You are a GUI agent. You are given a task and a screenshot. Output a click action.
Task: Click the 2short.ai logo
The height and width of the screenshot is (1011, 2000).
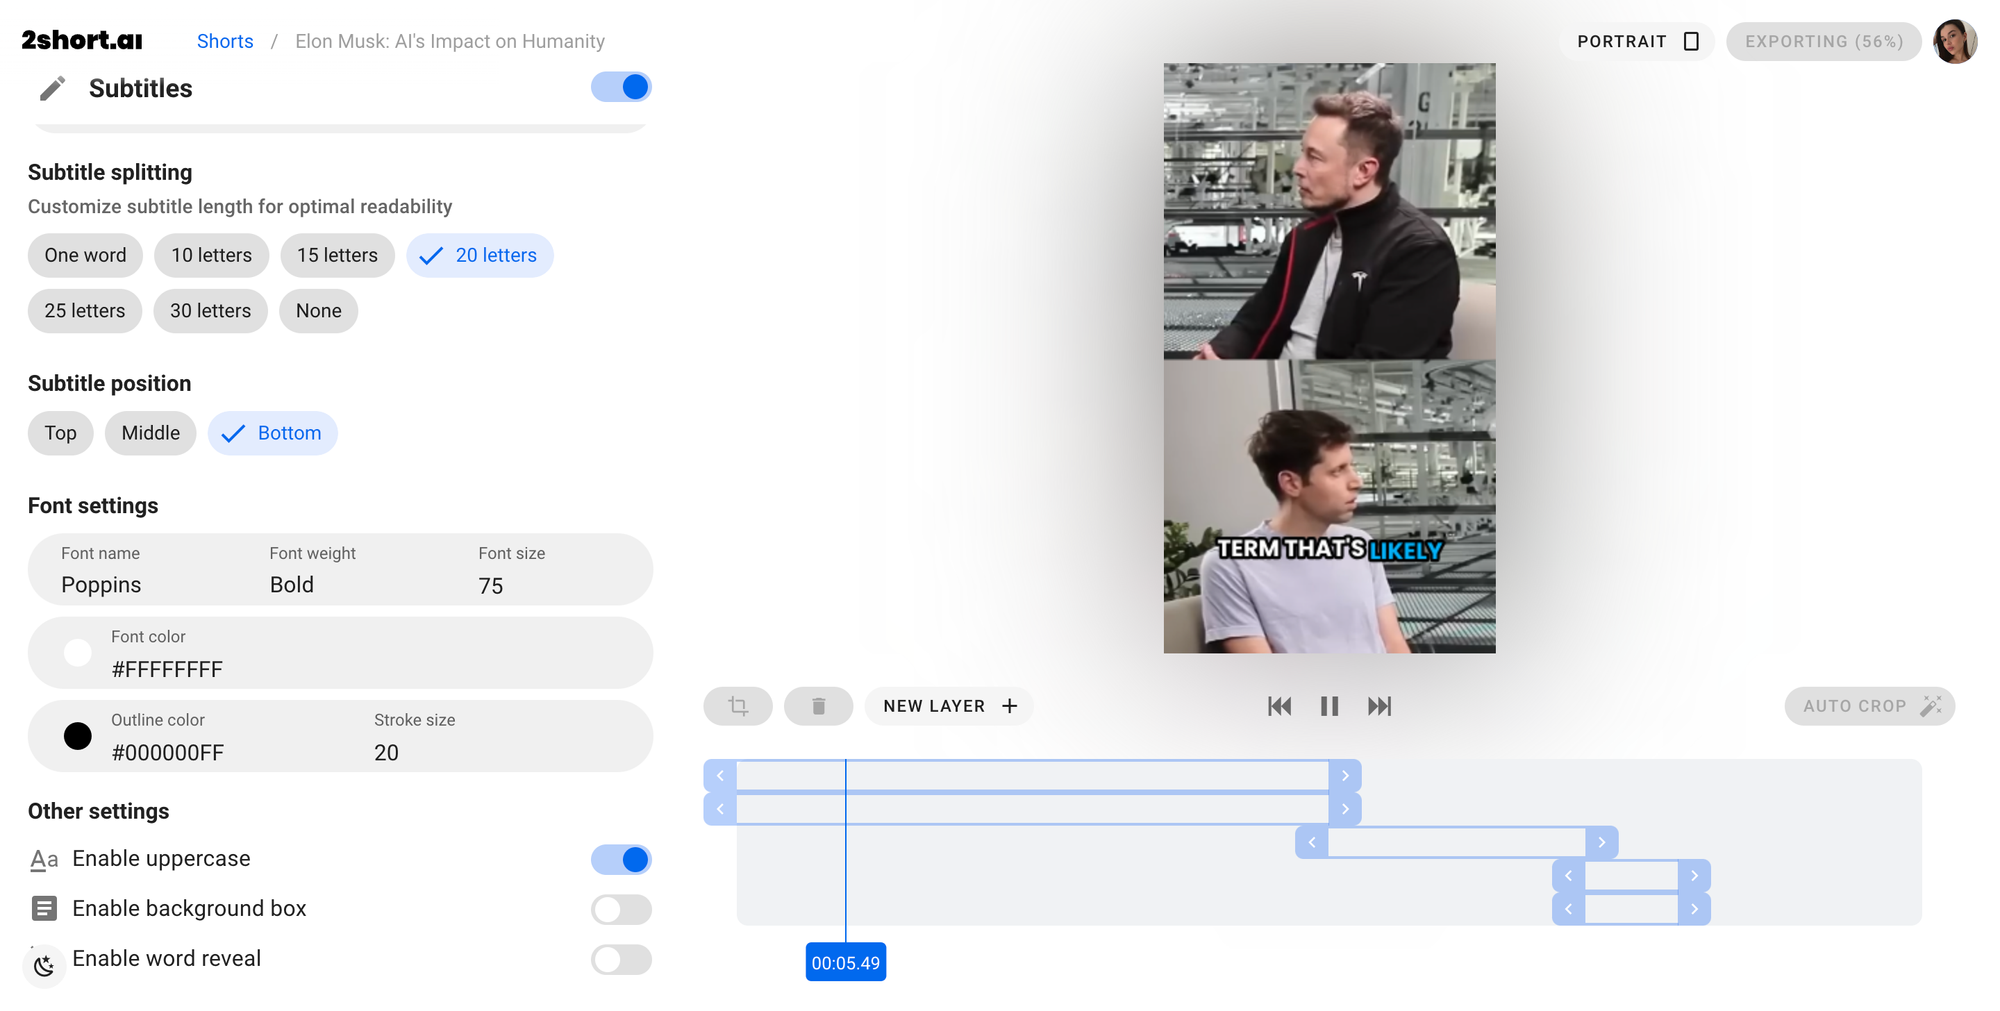click(82, 40)
